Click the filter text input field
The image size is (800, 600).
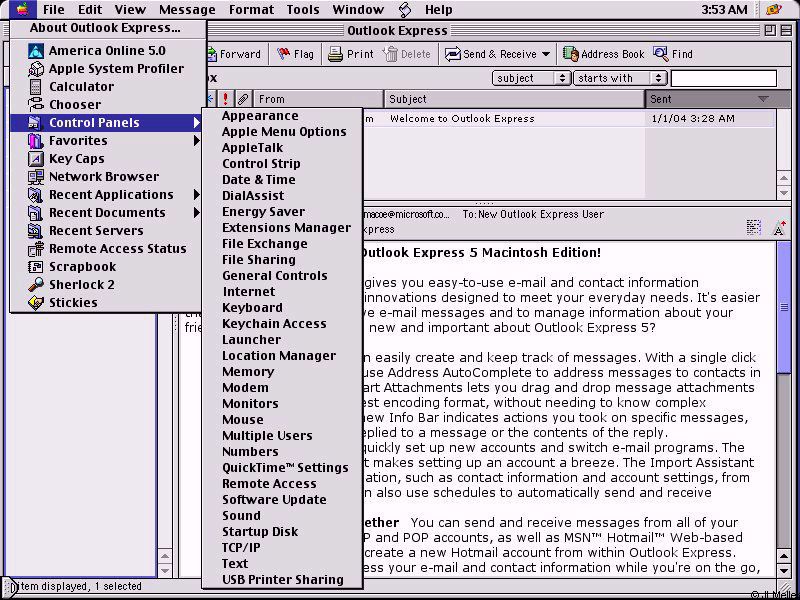click(x=723, y=78)
